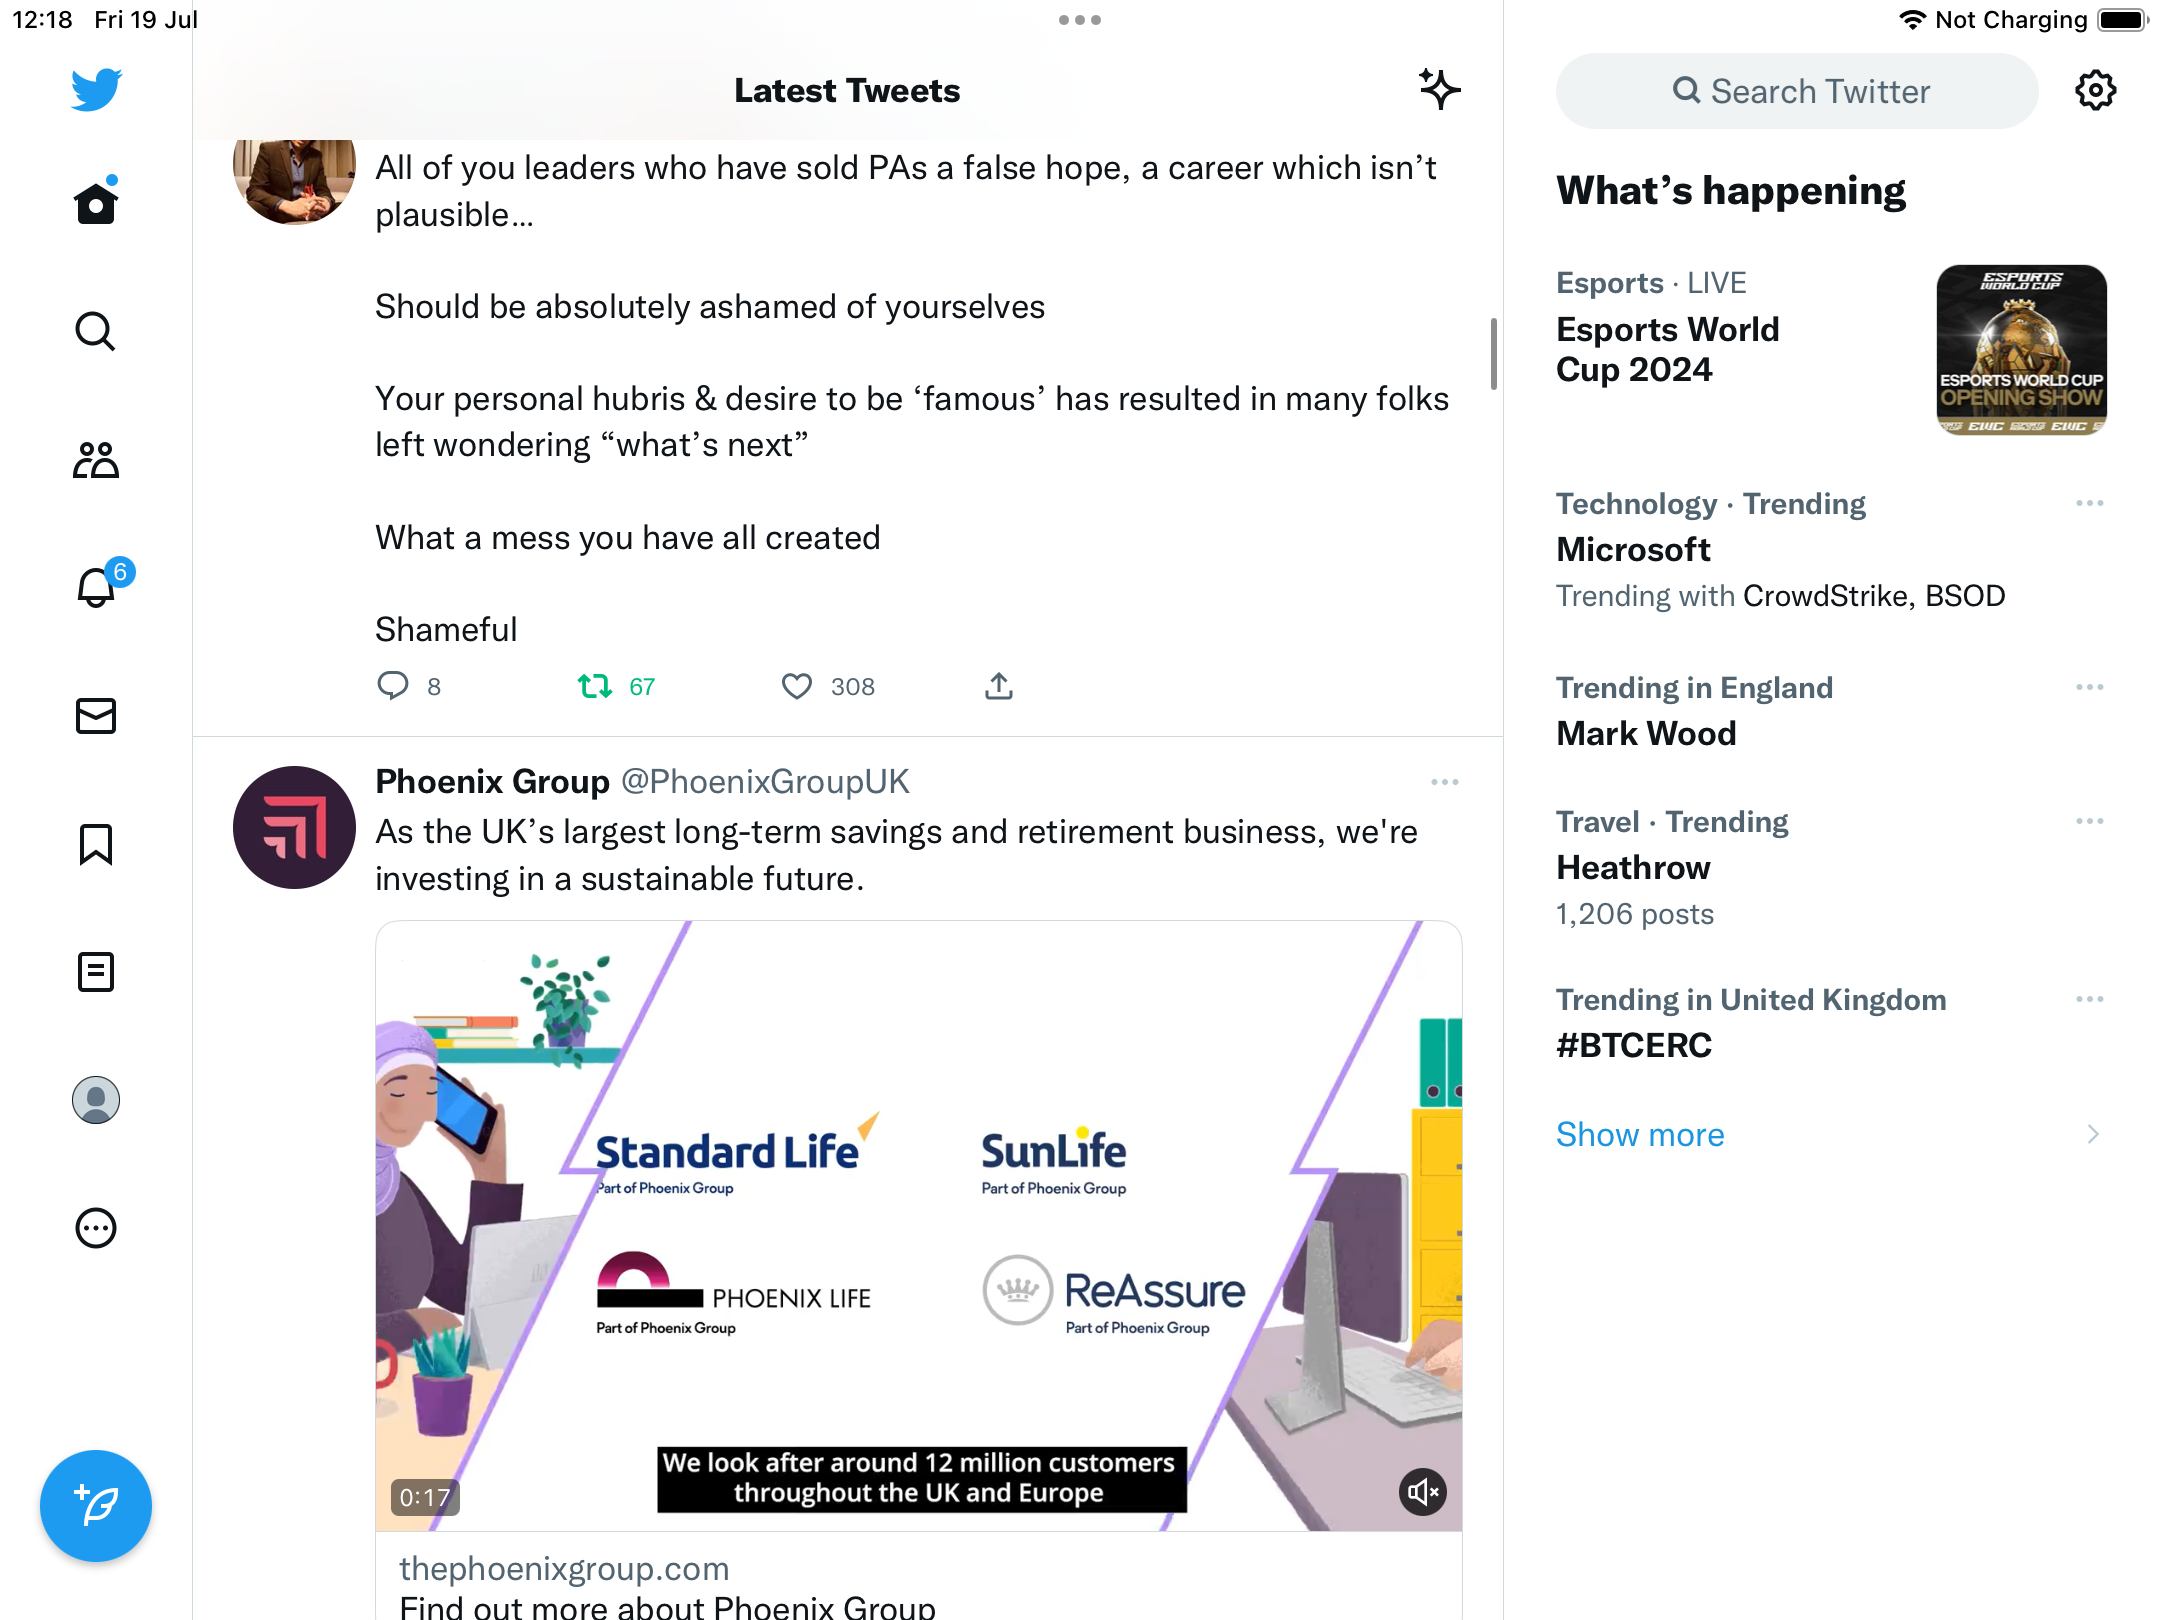The height and width of the screenshot is (1620, 2160).
Task: Toggle the retweet on the 67-retweets tweet
Action: click(595, 686)
